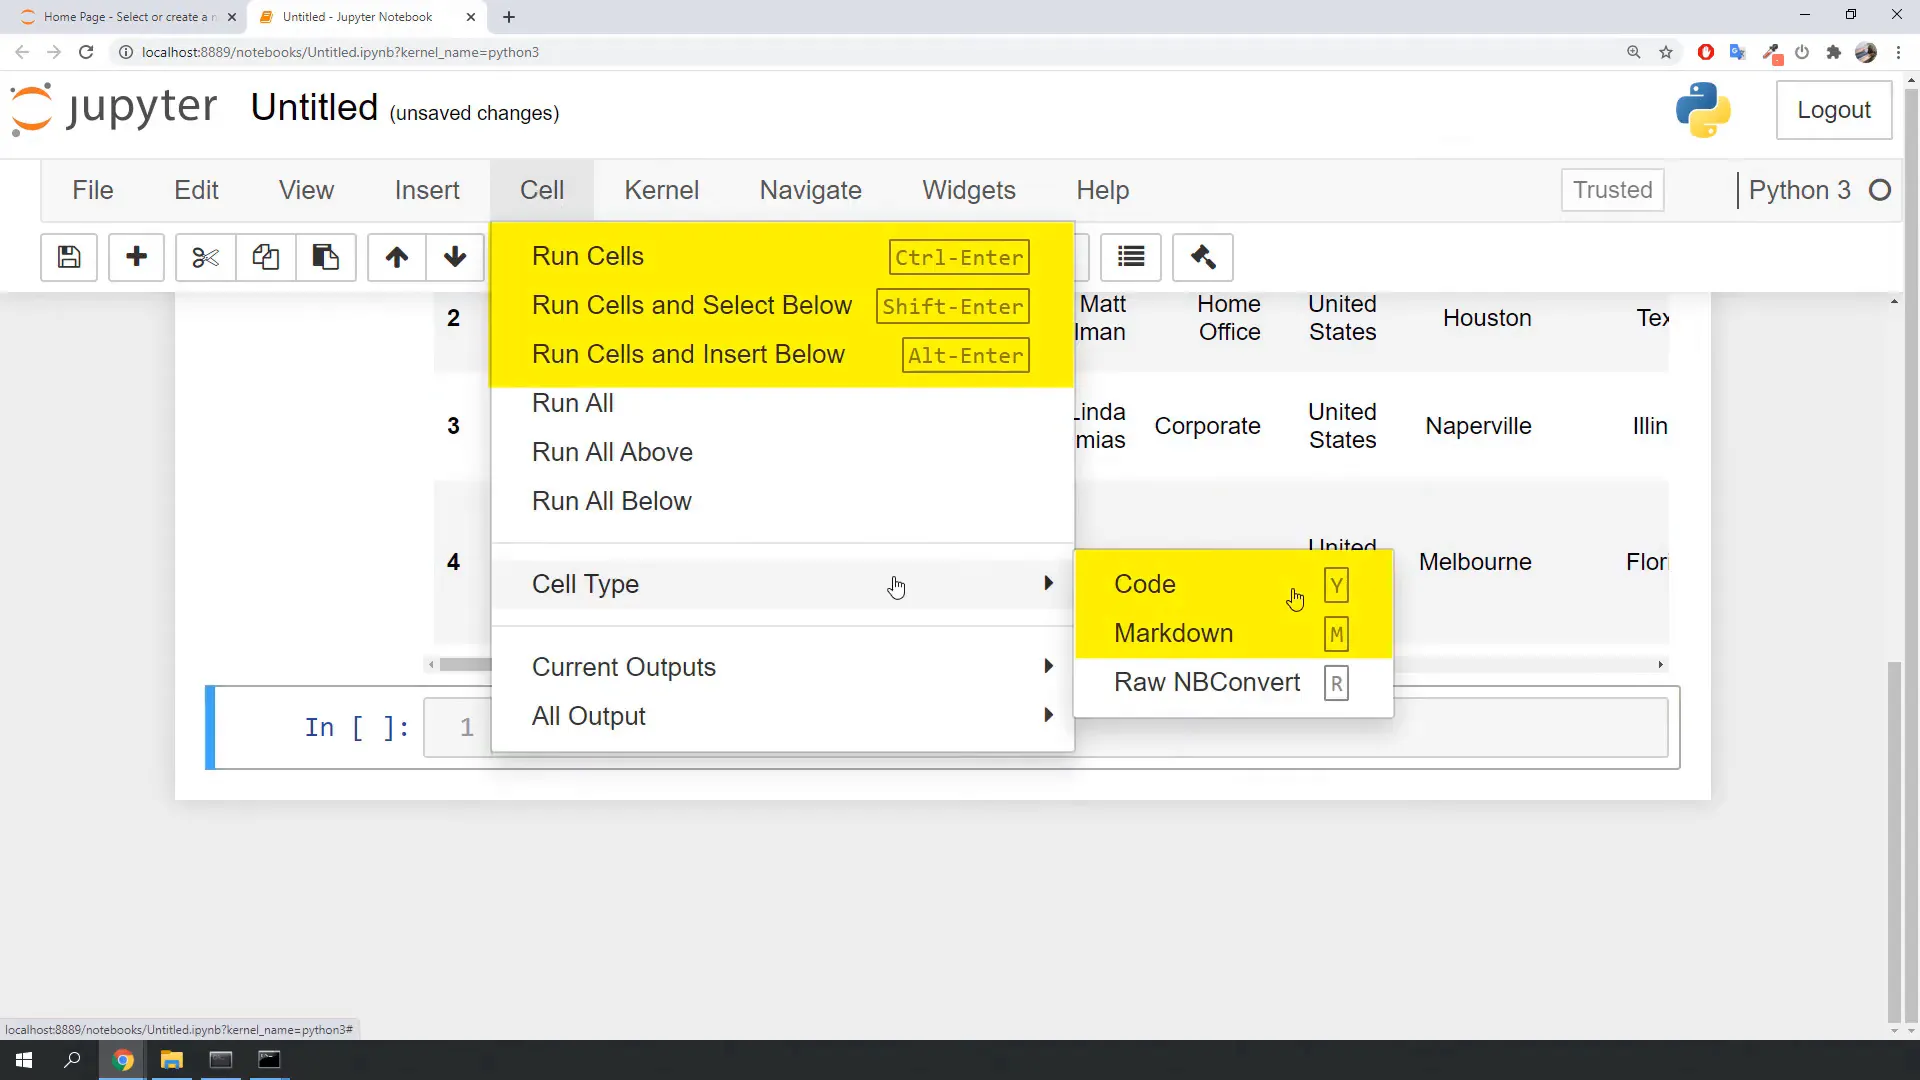Change cell type to Markdown
Viewport: 1920px width, 1080px height.
(x=1173, y=633)
